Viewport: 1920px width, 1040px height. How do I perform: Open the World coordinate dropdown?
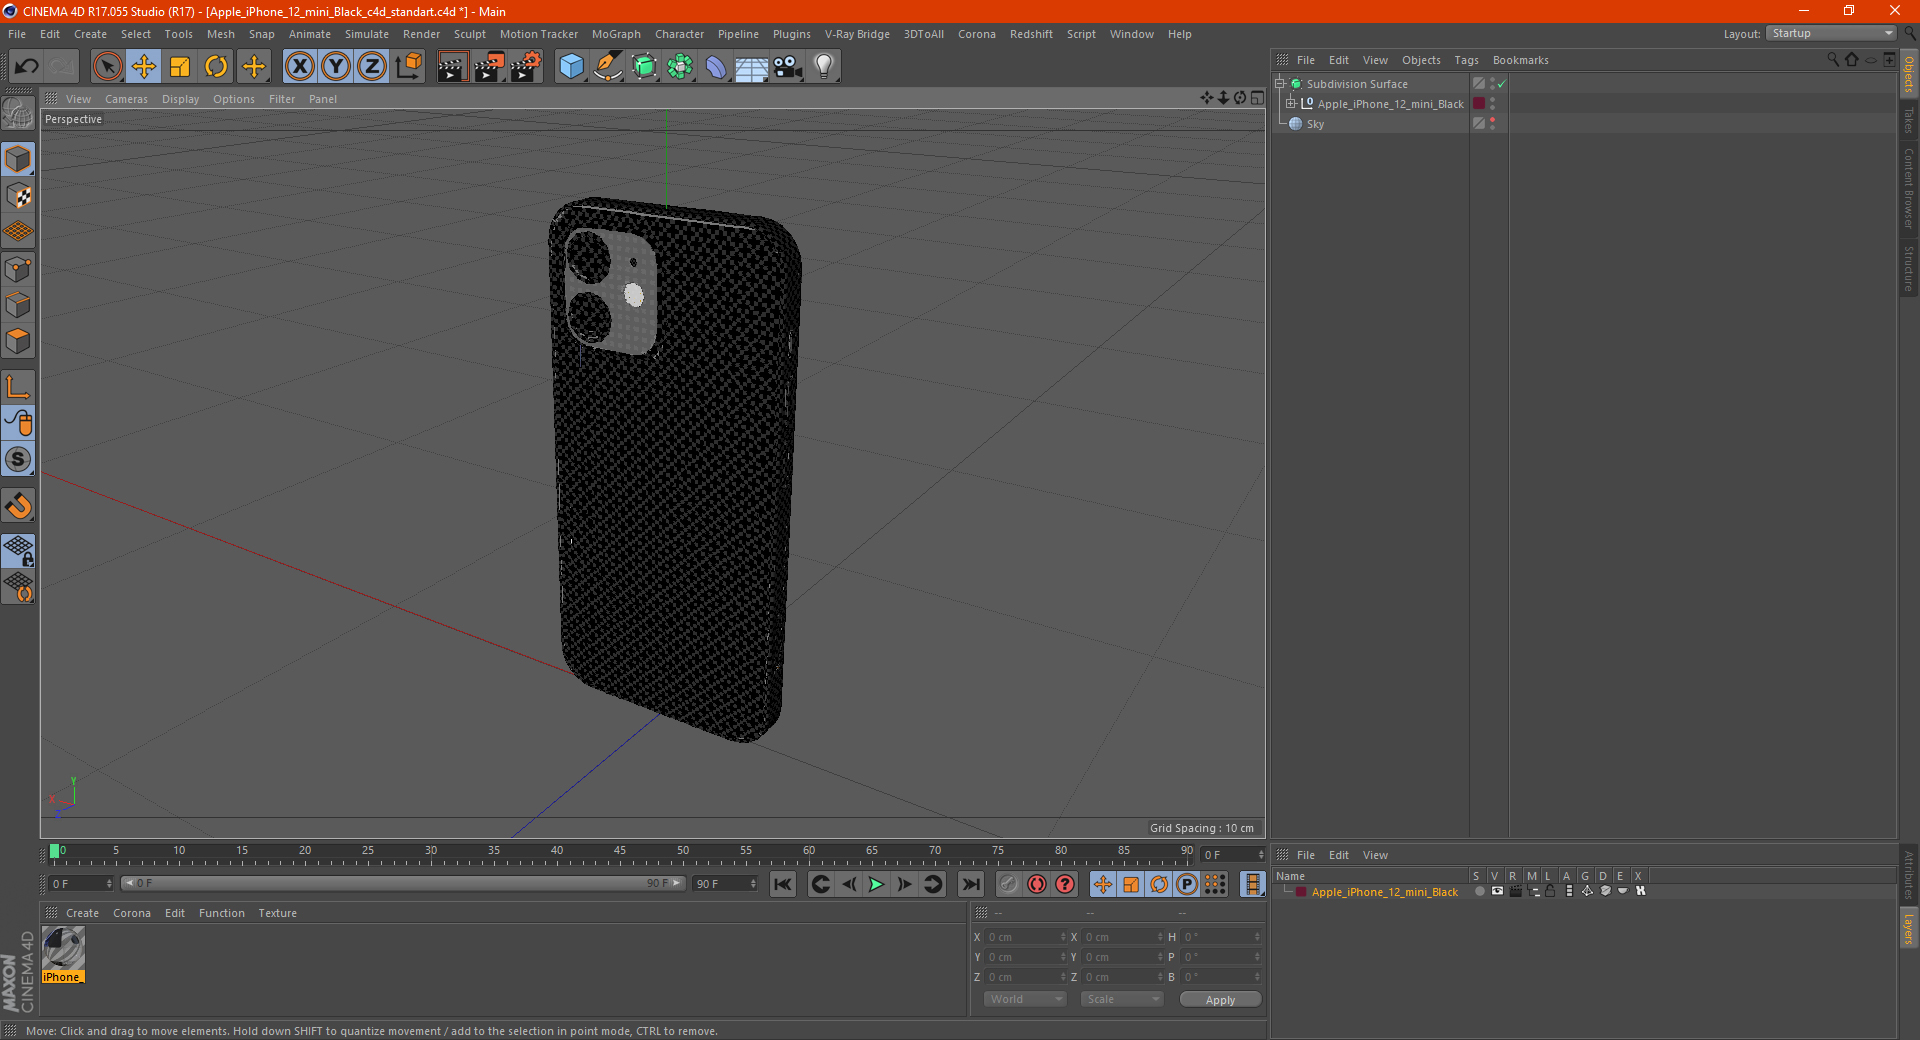(x=1025, y=999)
